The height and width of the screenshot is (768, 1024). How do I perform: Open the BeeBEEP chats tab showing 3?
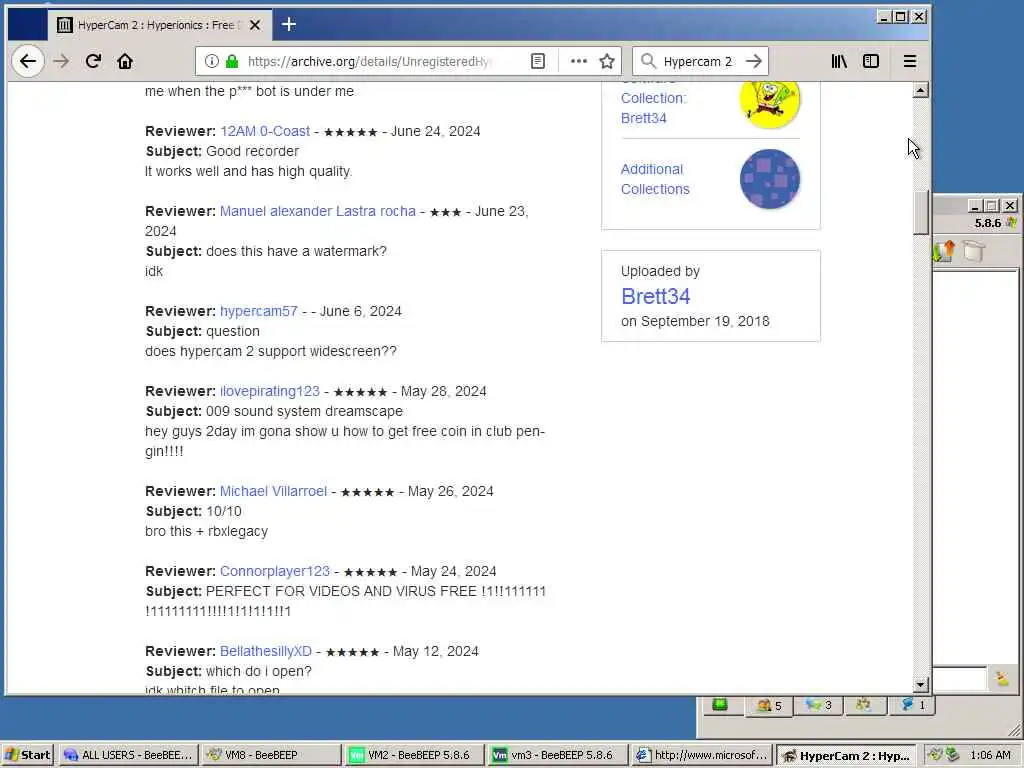tap(818, 705)
